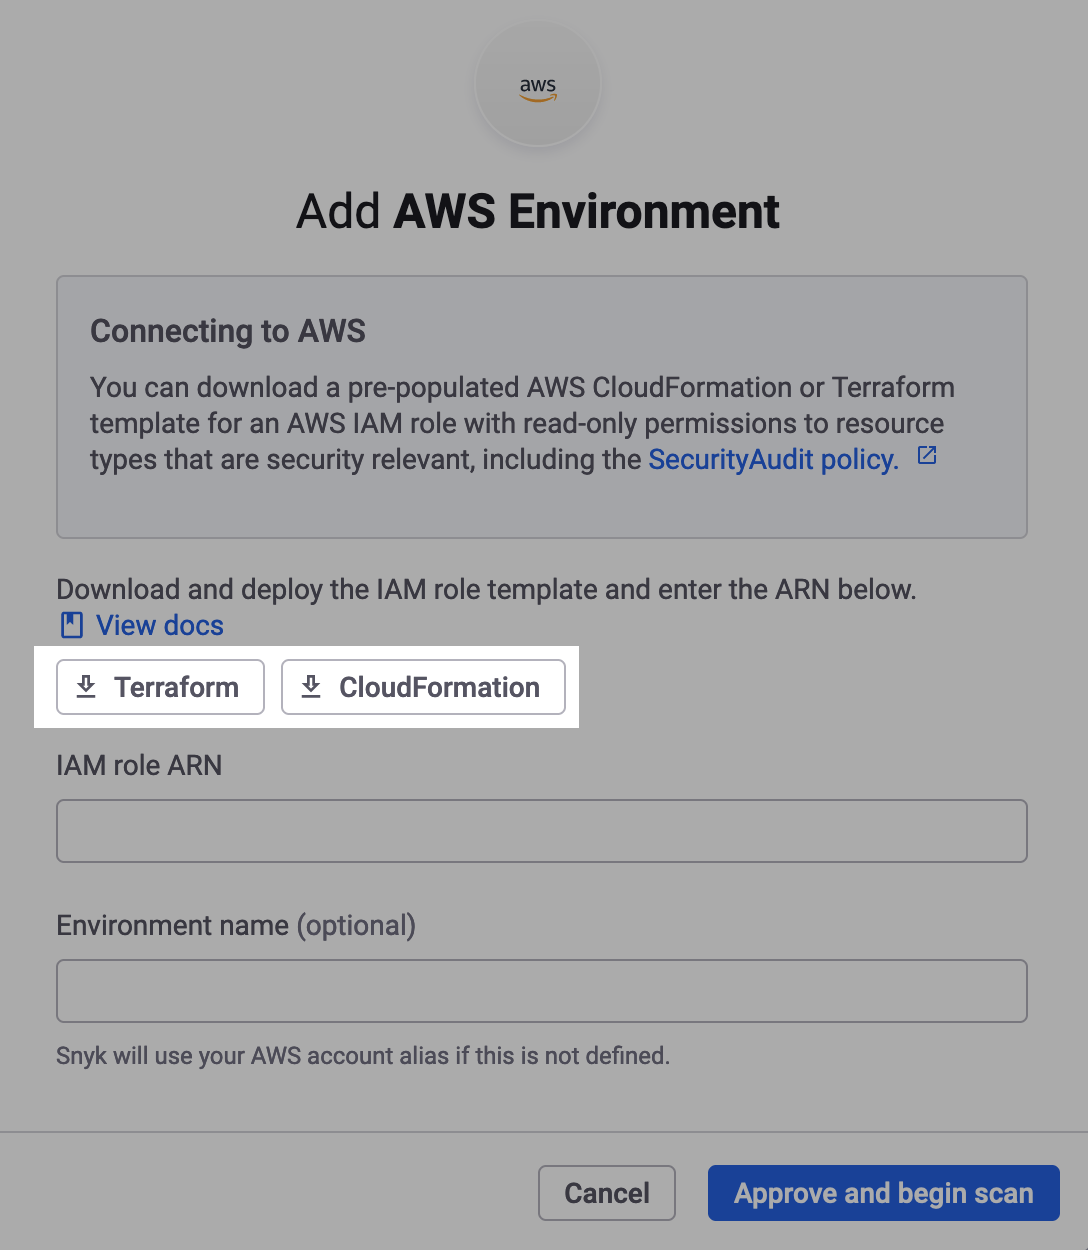The width and height of the screenshot is (1088, 1250).
Task: Click the download arrow icon in Terraform button
Action: click(87, 687)
